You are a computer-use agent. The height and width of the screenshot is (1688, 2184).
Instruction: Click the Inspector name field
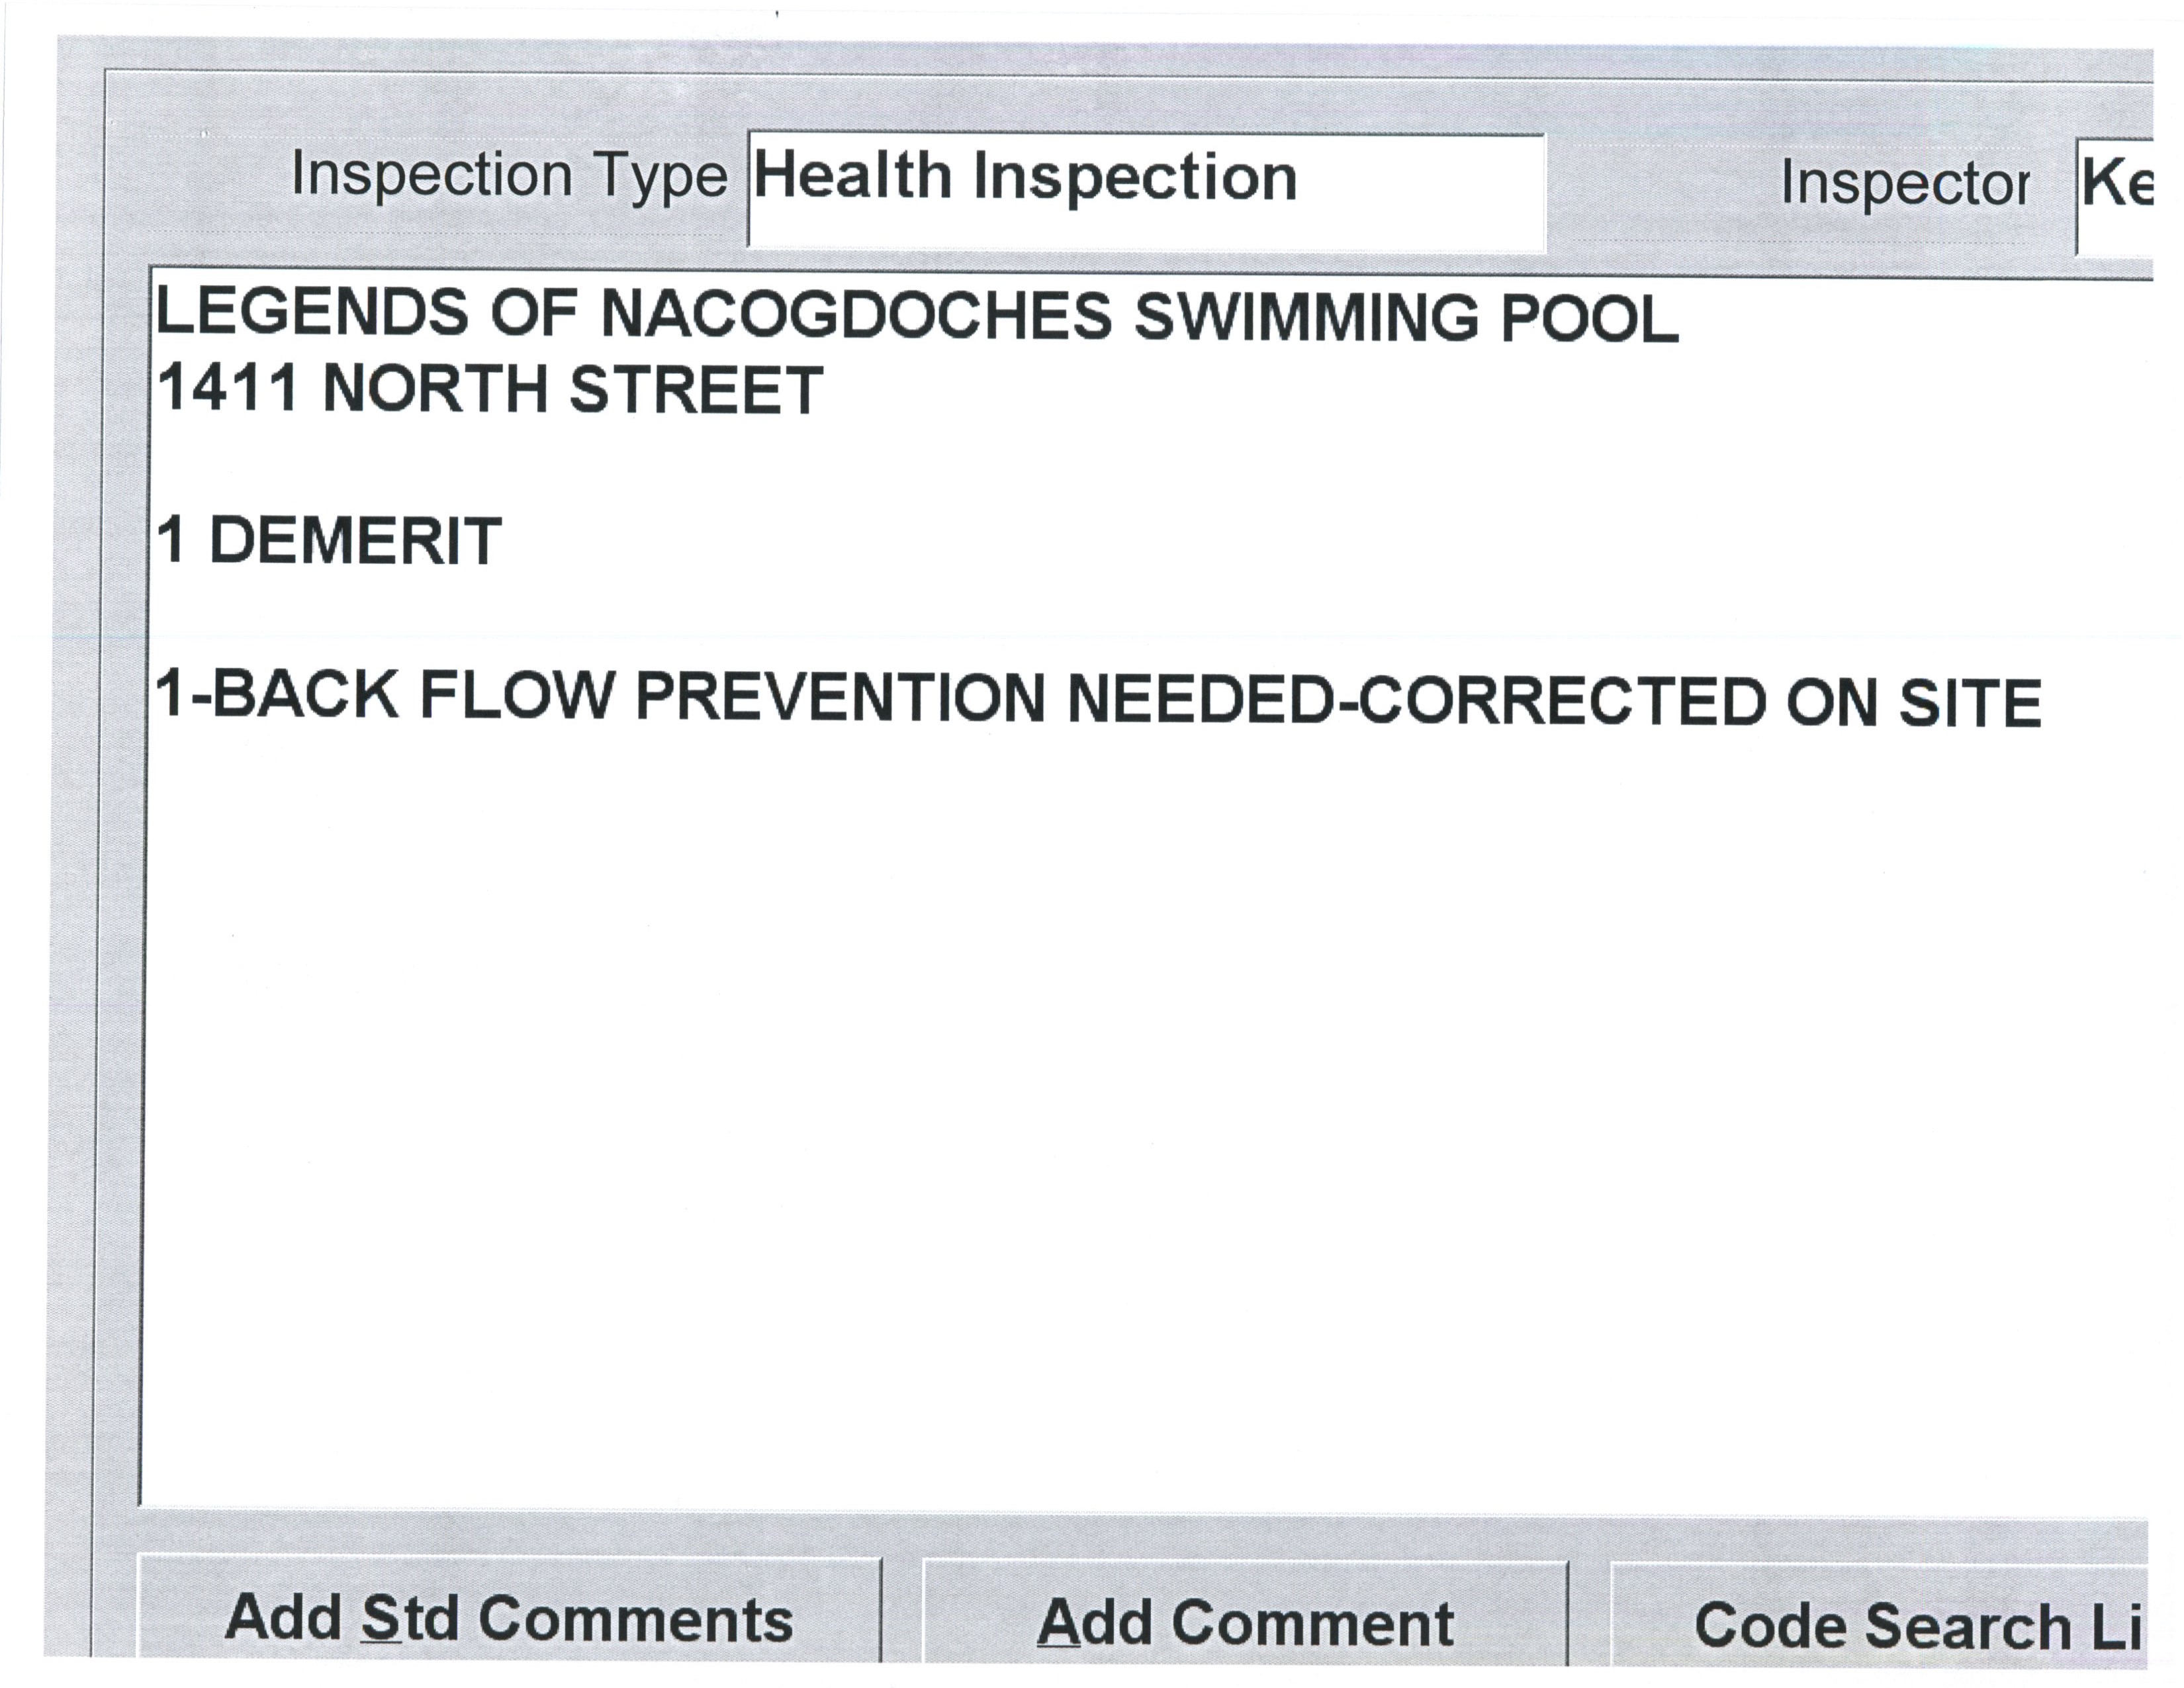click(x=2115, y=195)
